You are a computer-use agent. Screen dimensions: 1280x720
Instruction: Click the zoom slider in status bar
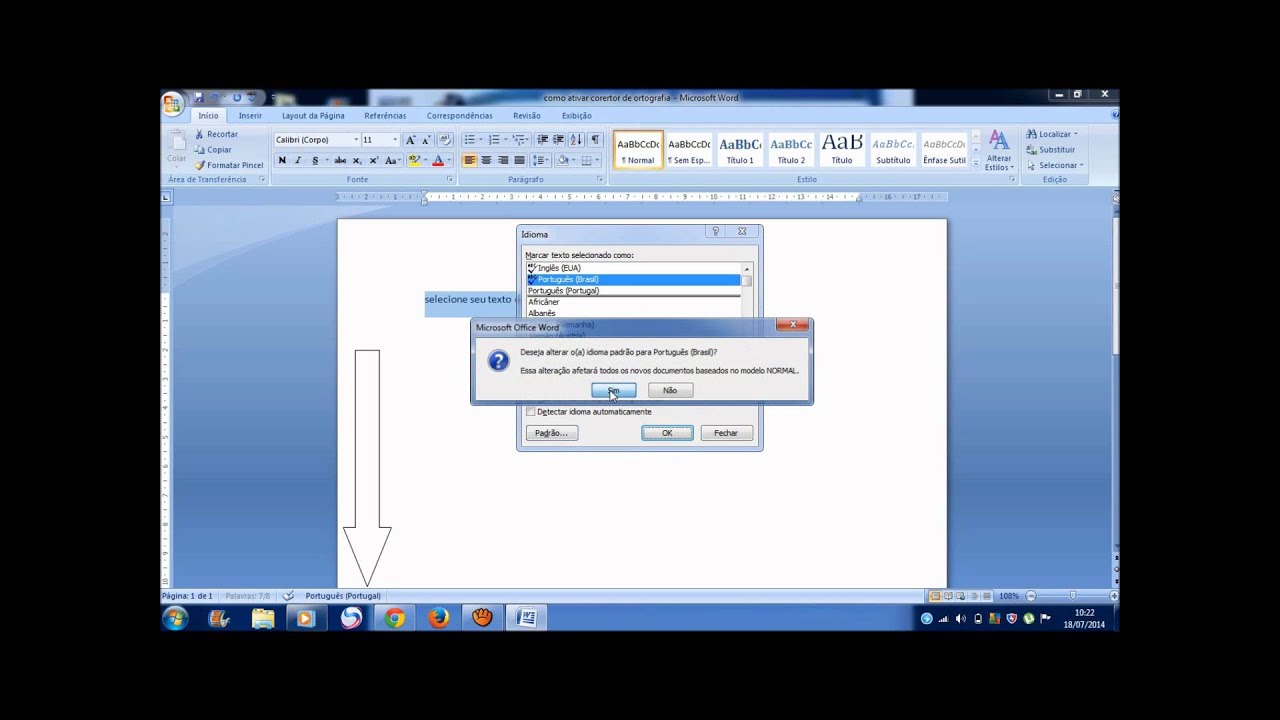1072,596
